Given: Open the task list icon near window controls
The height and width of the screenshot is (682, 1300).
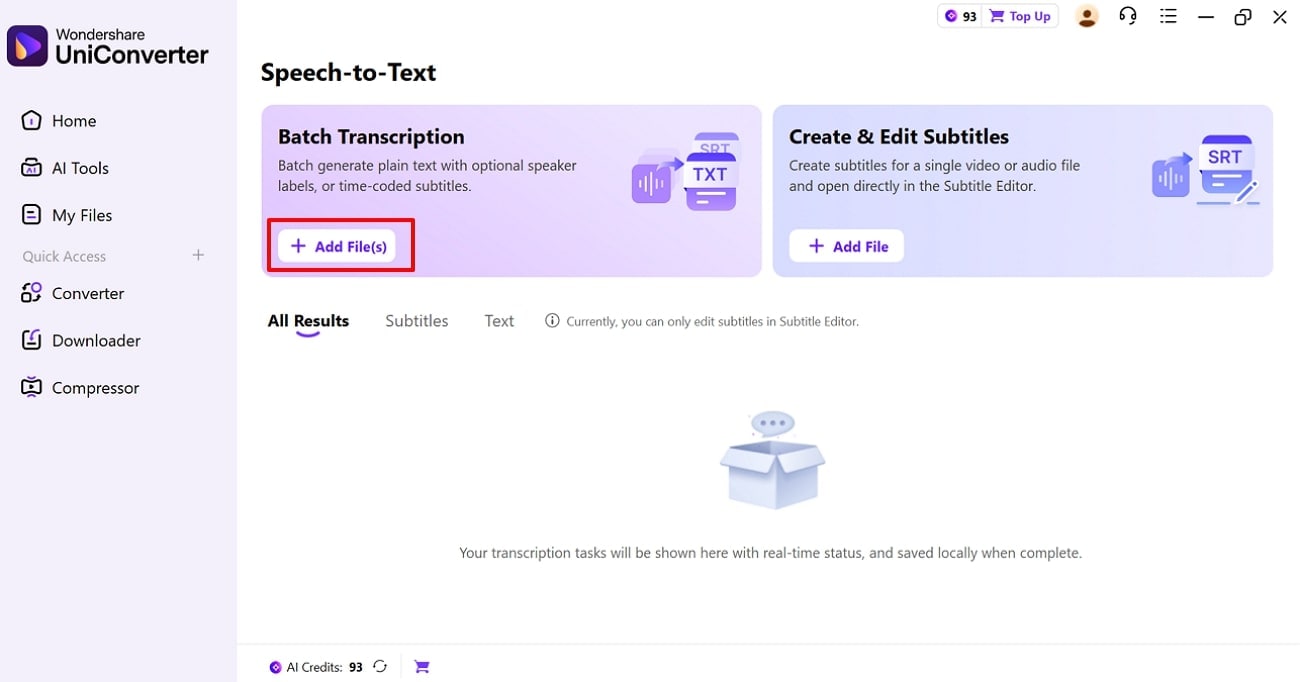Looking at the screenshot, I should (x=1168, y=16).
